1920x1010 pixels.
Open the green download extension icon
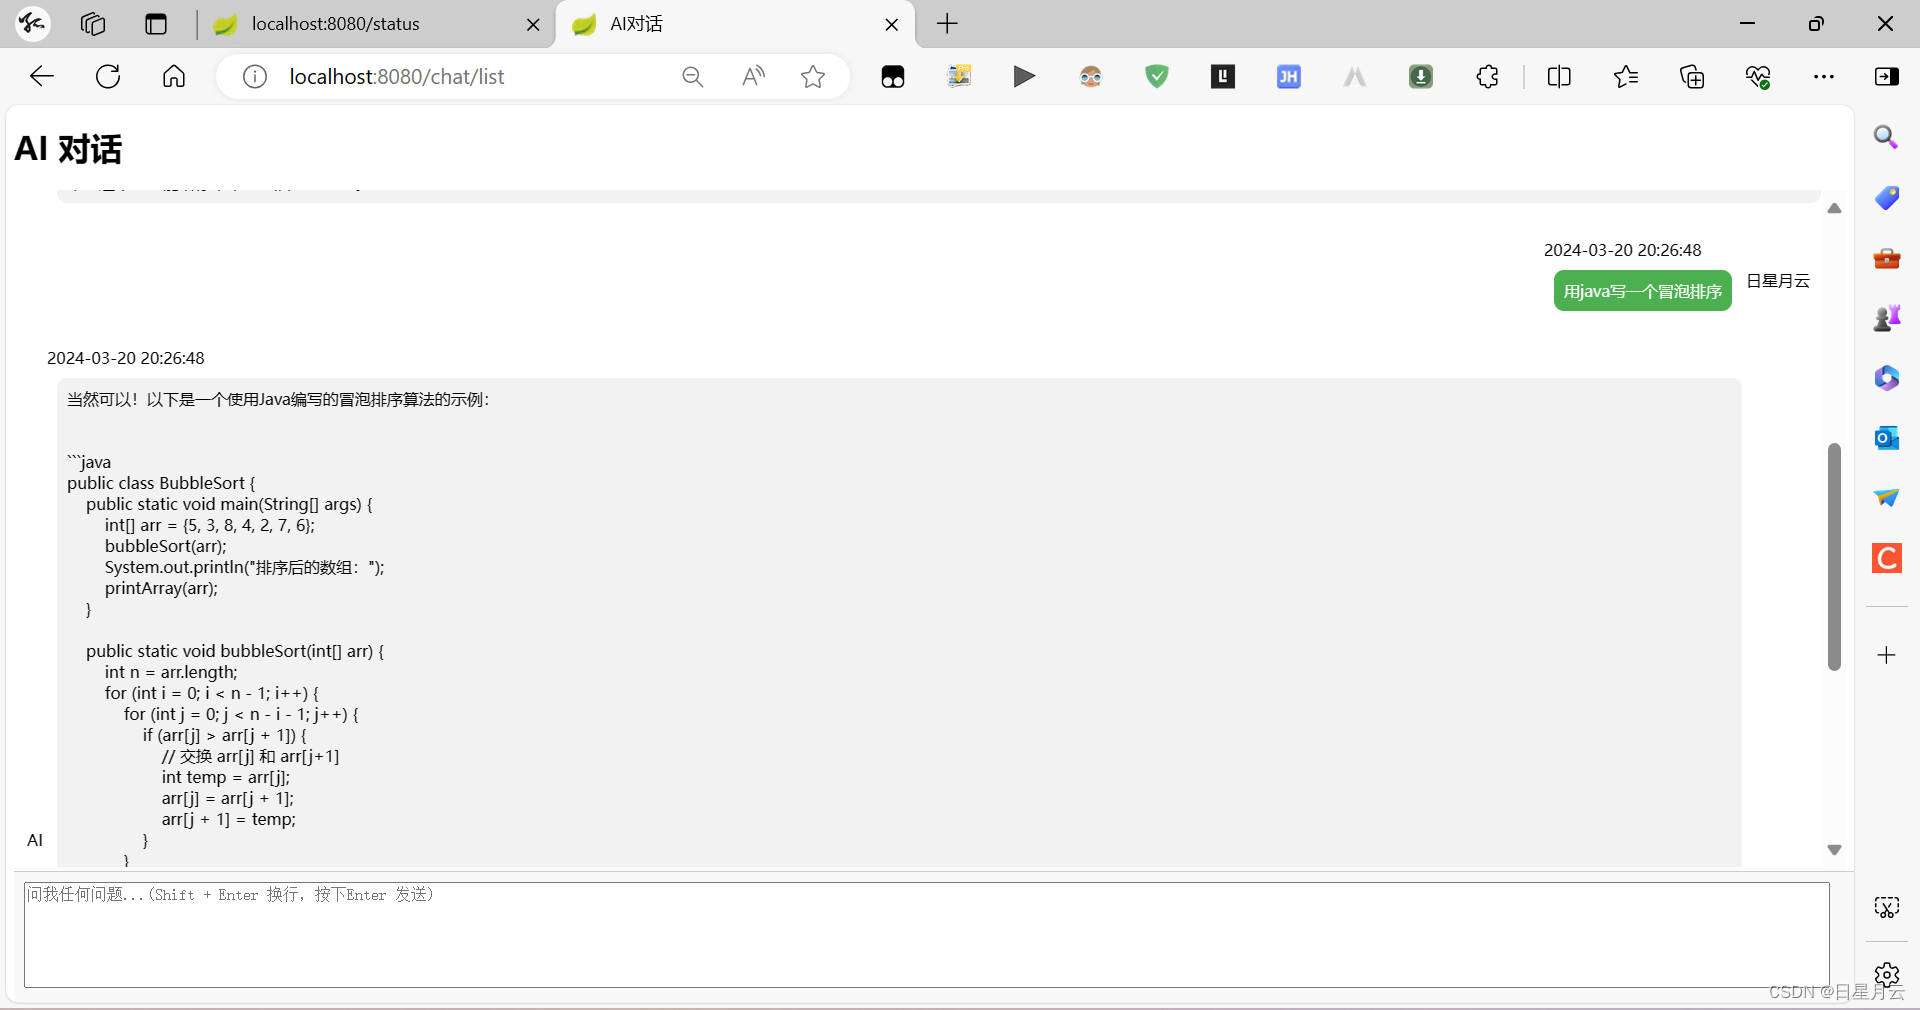(x=1421, y=77)
